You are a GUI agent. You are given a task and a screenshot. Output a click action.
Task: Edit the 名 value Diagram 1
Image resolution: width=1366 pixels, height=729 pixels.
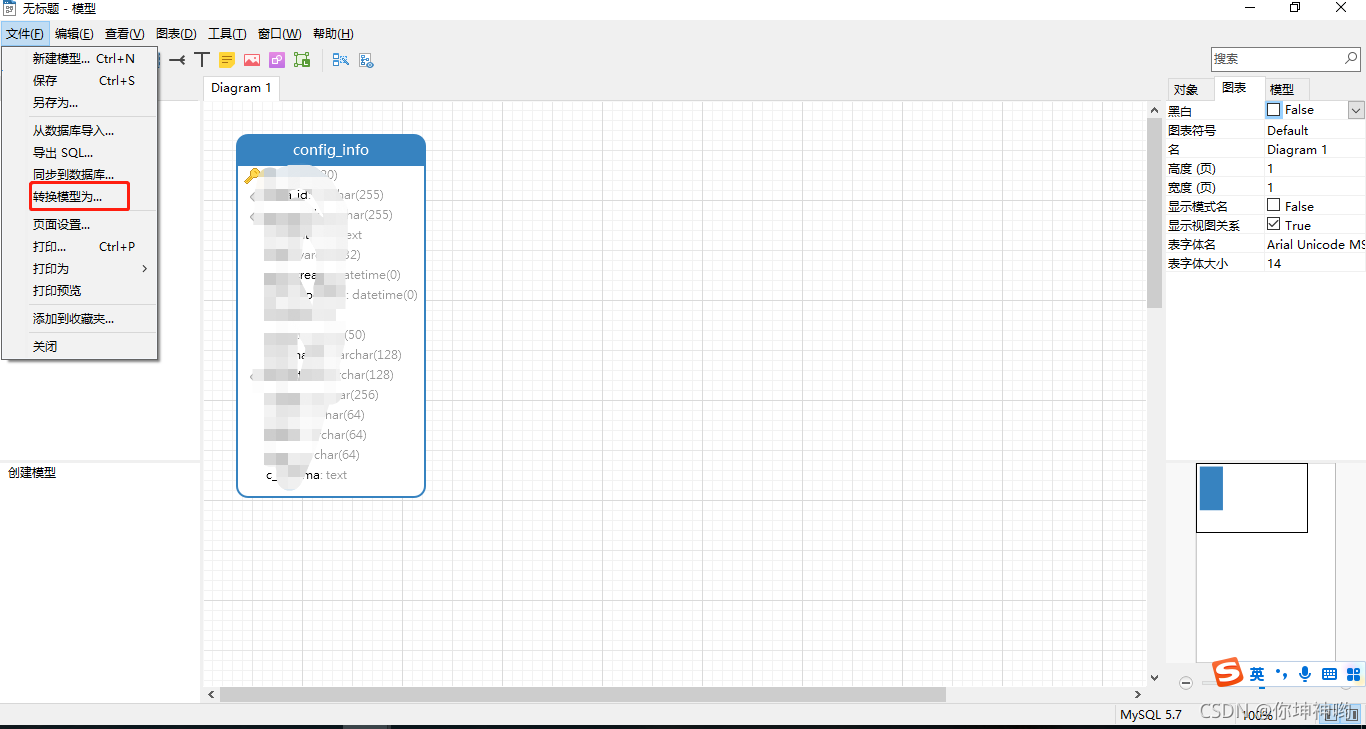tap(1315, 149)
